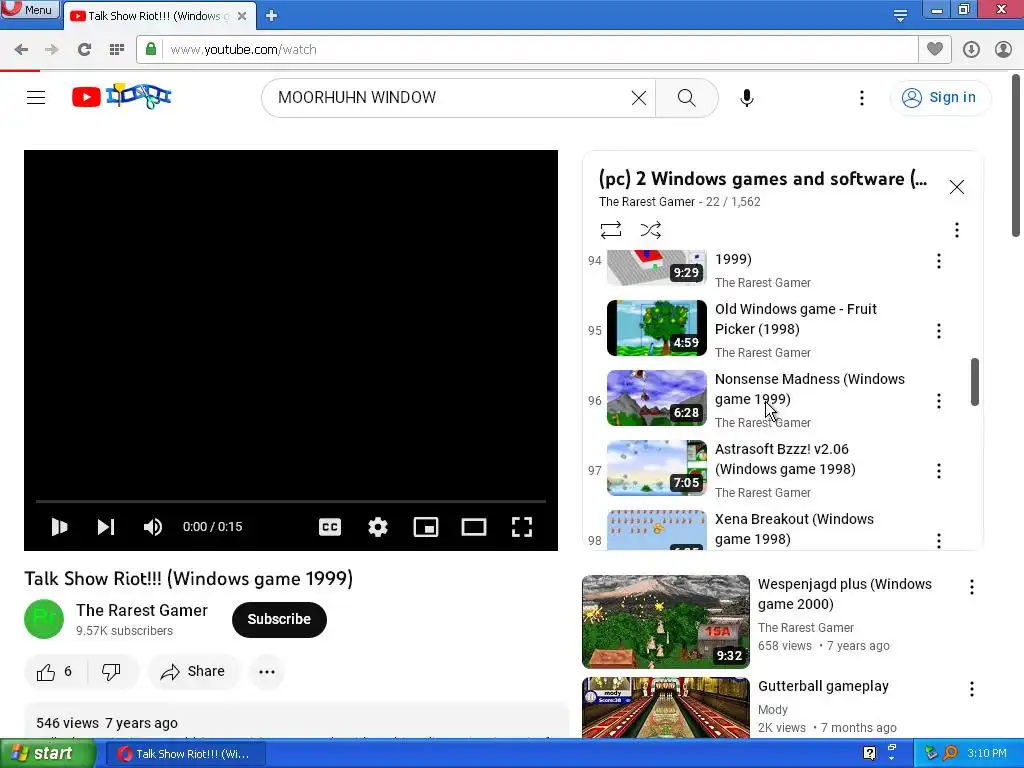Open The Rarest Gamer channel avatar

44,619
